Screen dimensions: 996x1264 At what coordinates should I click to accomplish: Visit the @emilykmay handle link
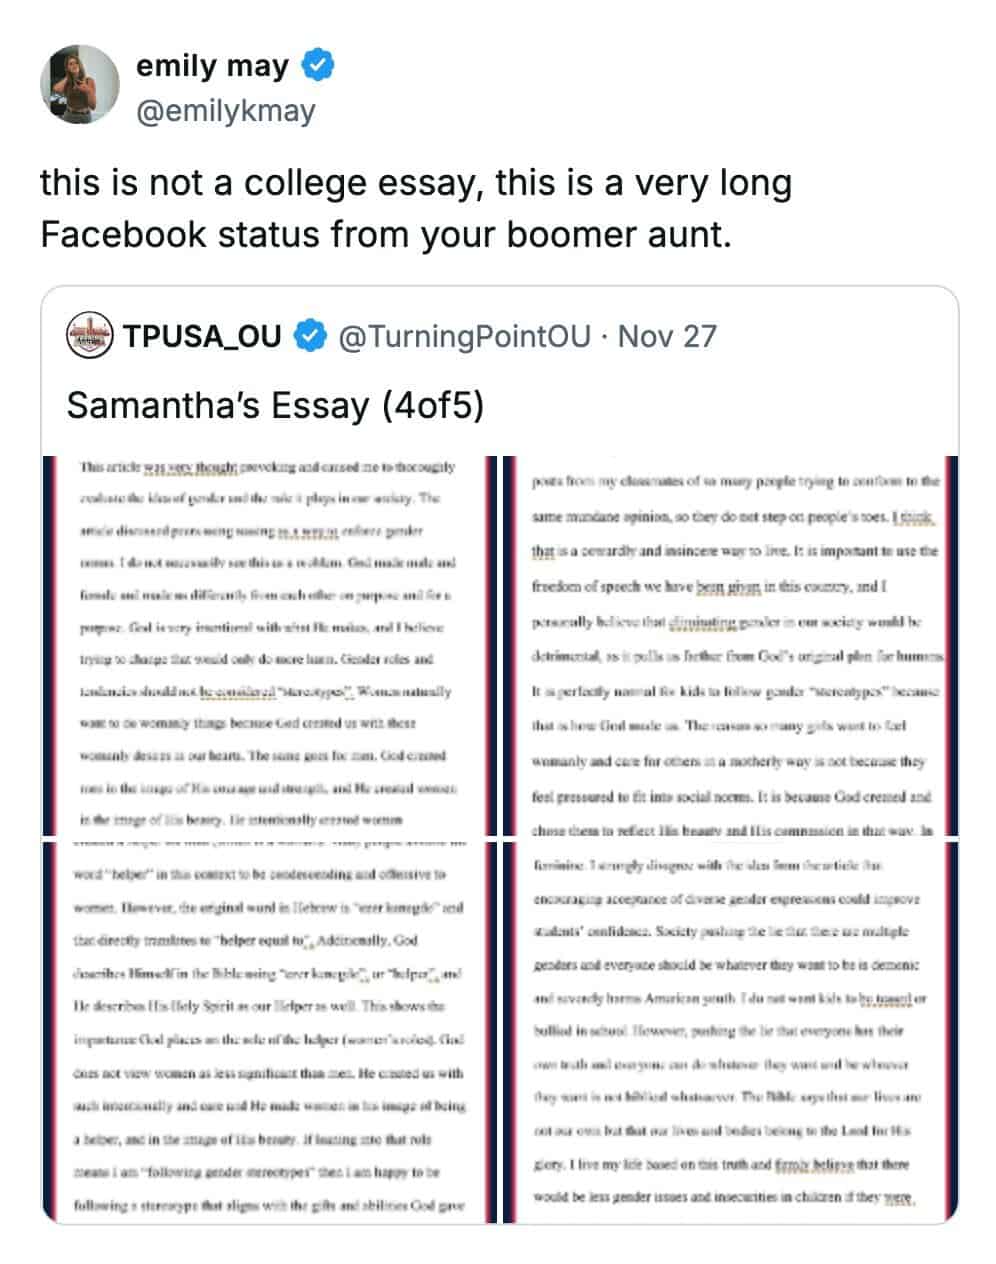pyautogui.click(x=225, y=111)
